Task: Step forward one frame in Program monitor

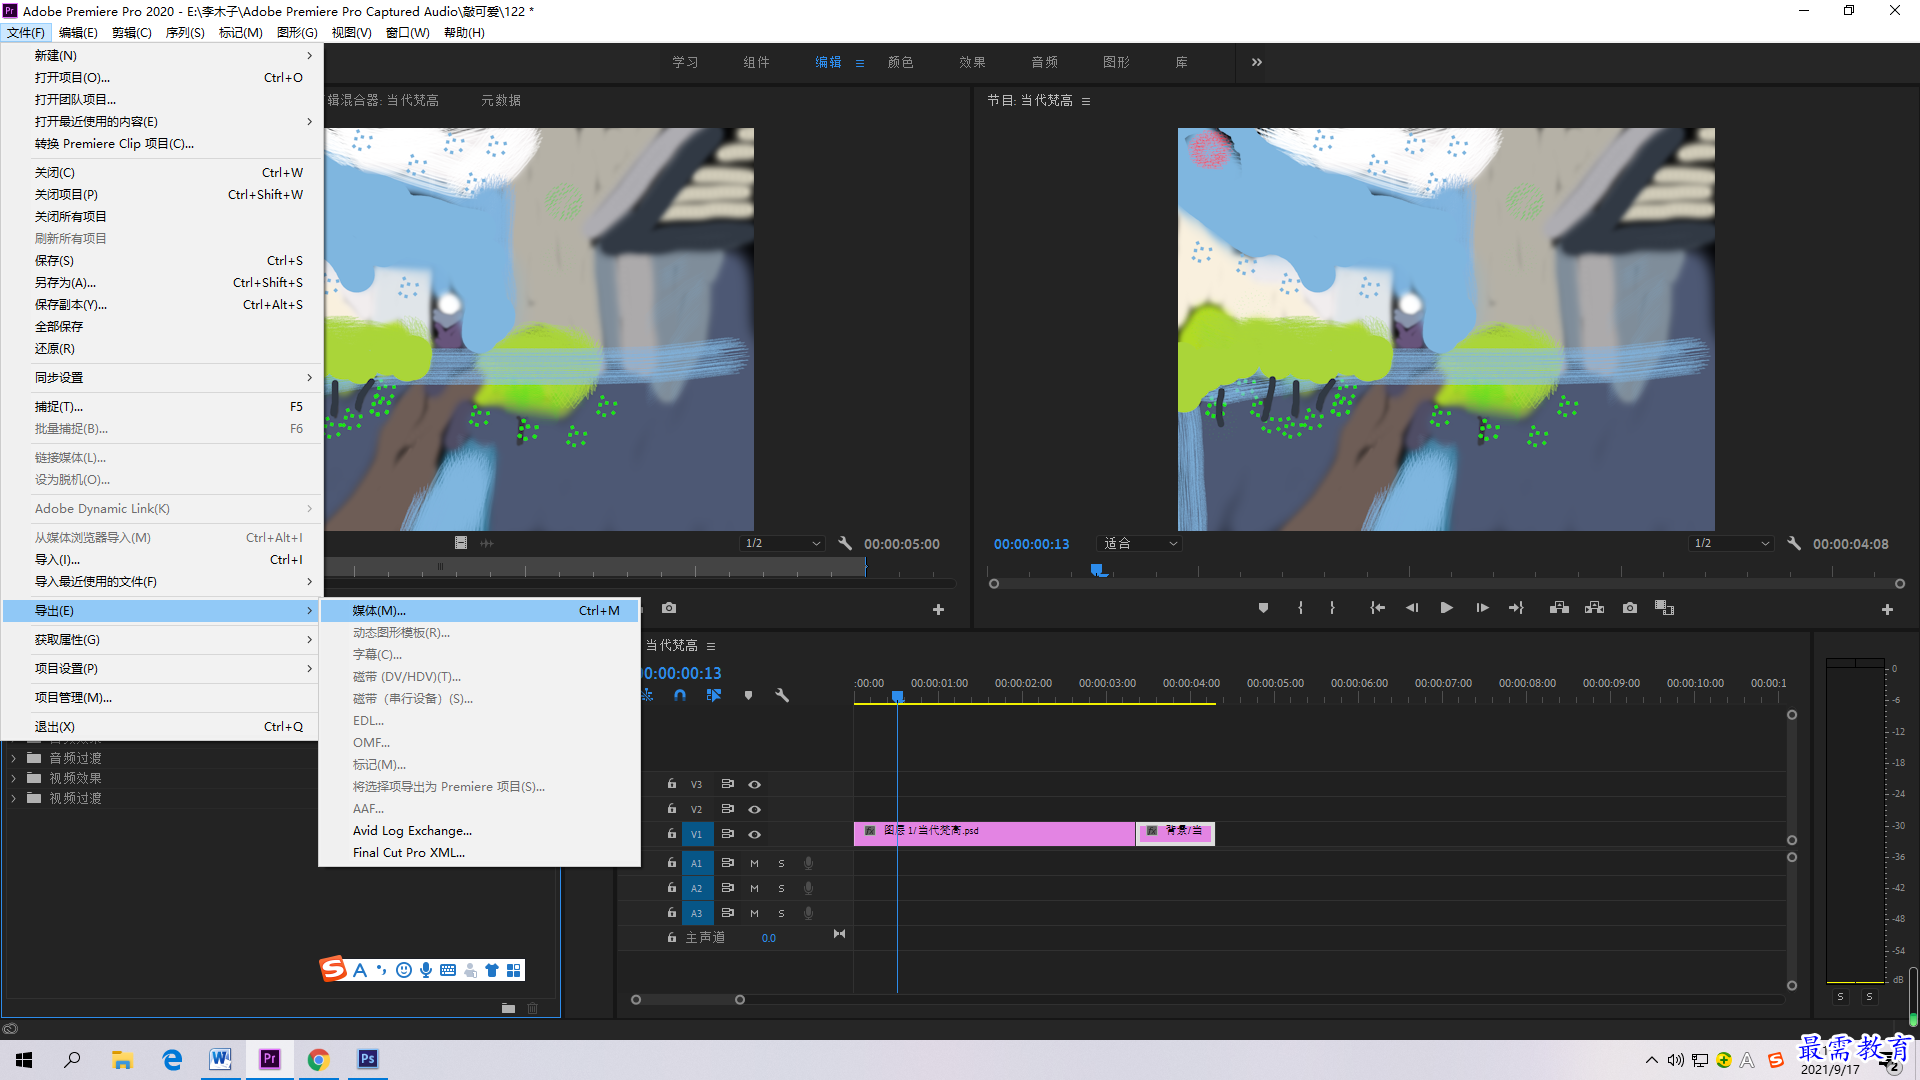Action: [x=1482, y=608]
